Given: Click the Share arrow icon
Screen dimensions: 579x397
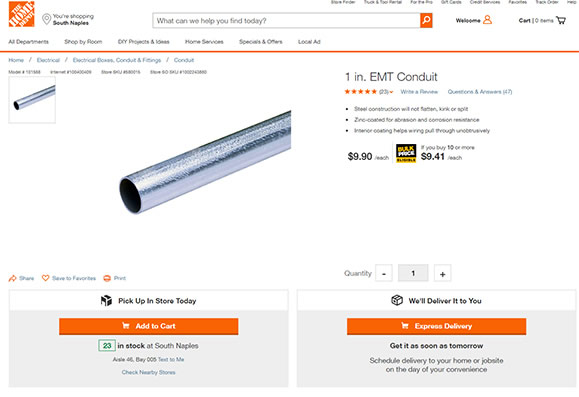Looking at the screenshot, I should tap(13, 278).
